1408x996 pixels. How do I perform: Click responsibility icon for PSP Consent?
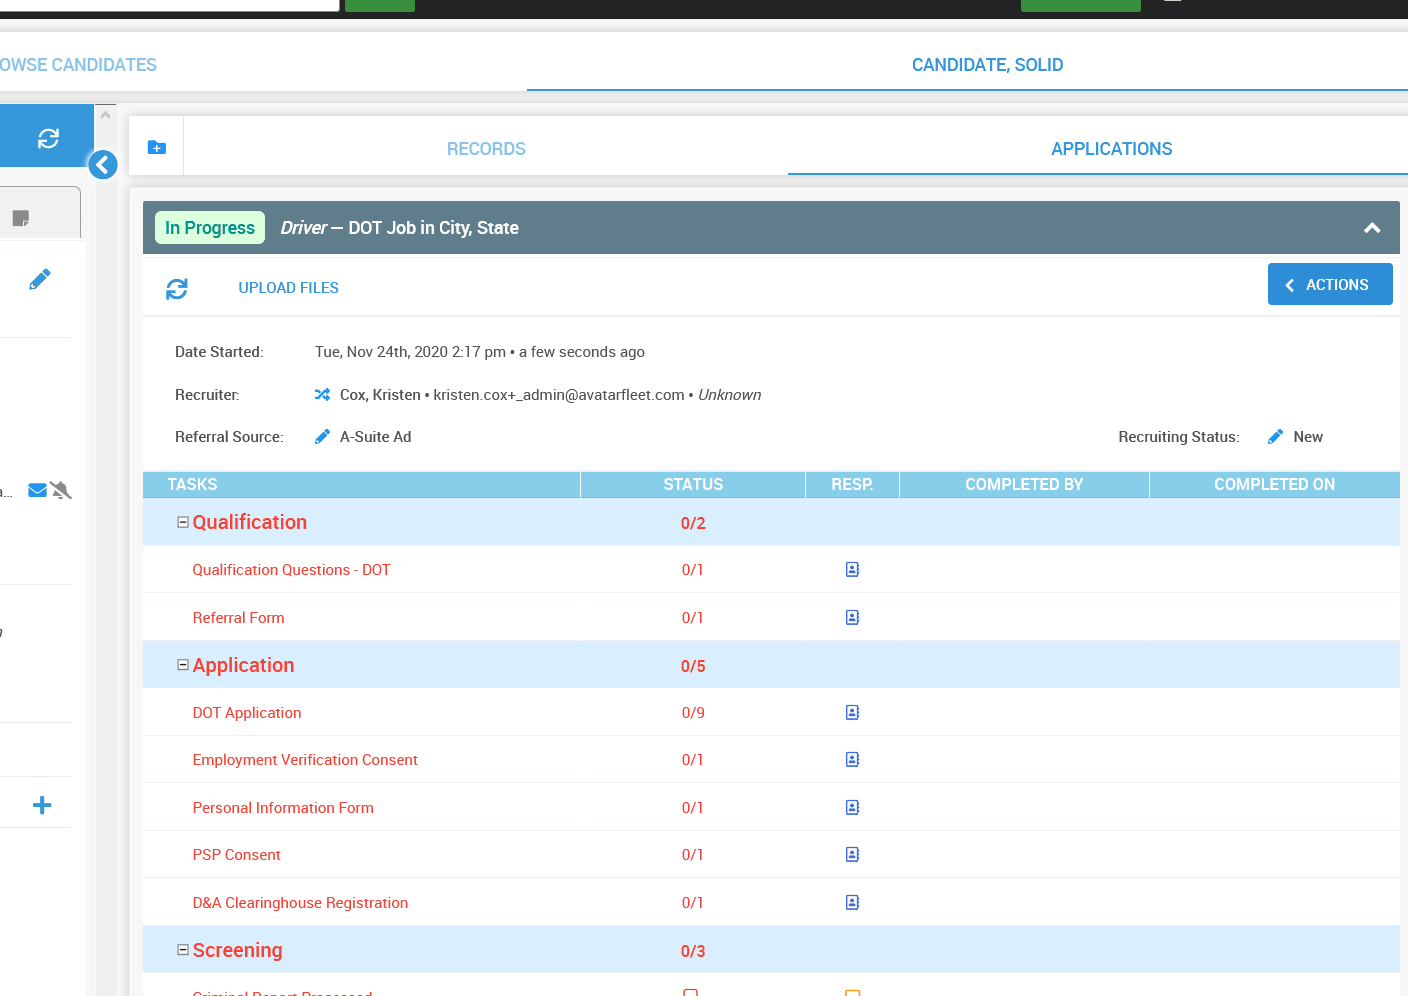tap(852, 855)
